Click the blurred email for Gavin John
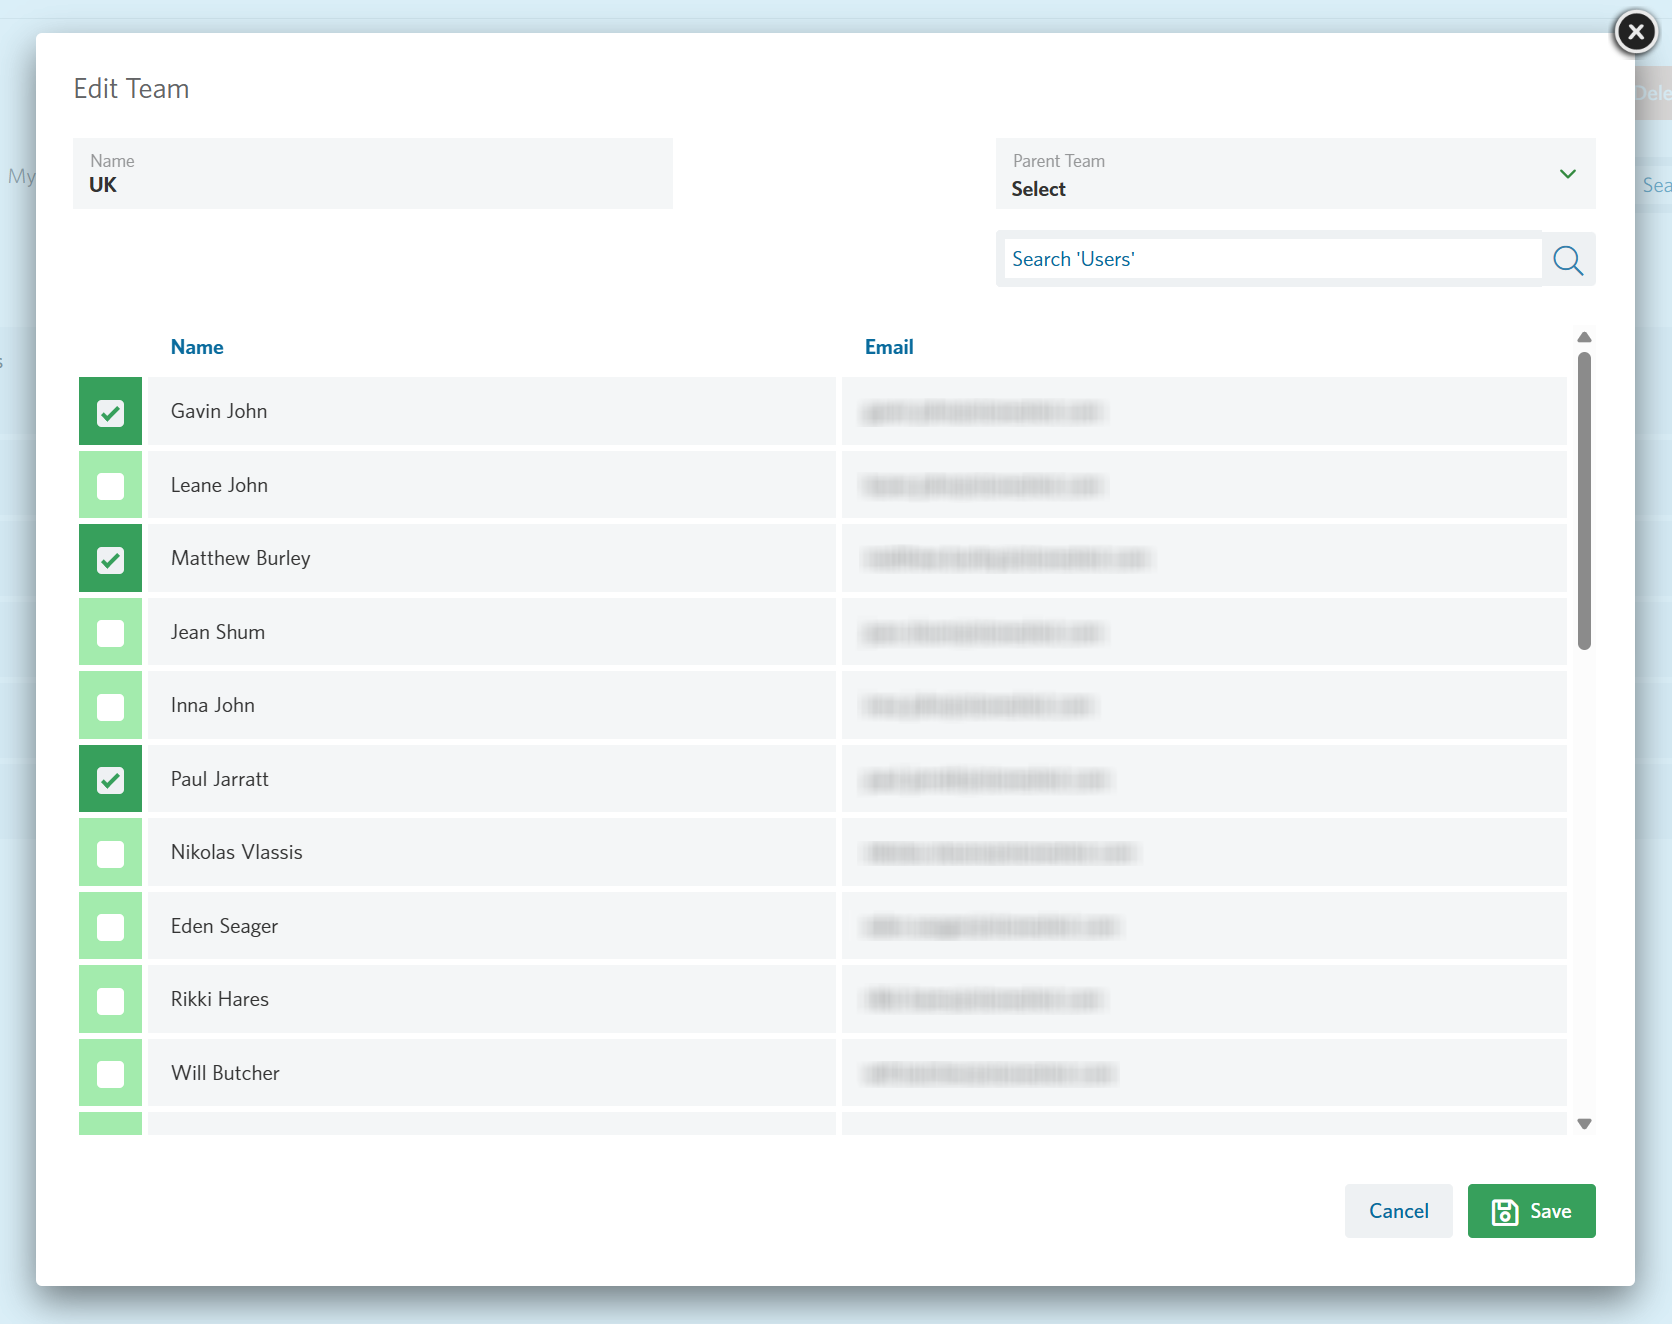 [982, 412]
